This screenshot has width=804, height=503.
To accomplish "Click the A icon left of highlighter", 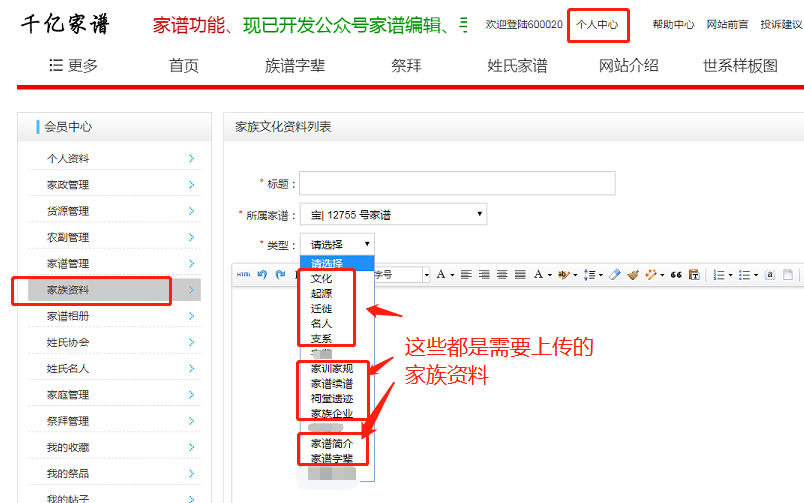I will click(x=538, y=275).
